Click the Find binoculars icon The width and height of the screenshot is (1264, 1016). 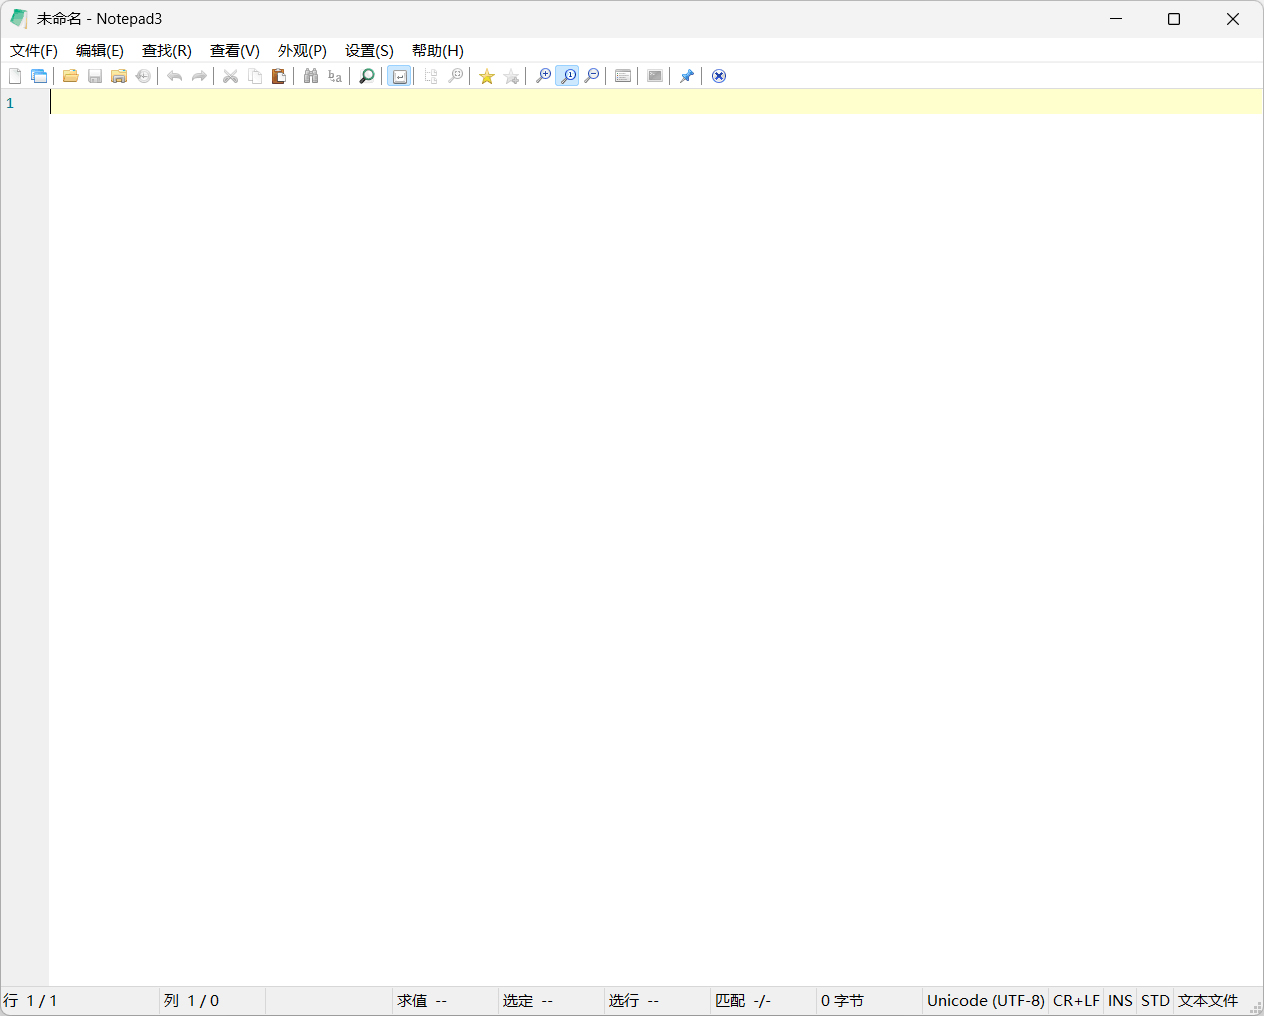pyautogui.click(x=311, y=76)
